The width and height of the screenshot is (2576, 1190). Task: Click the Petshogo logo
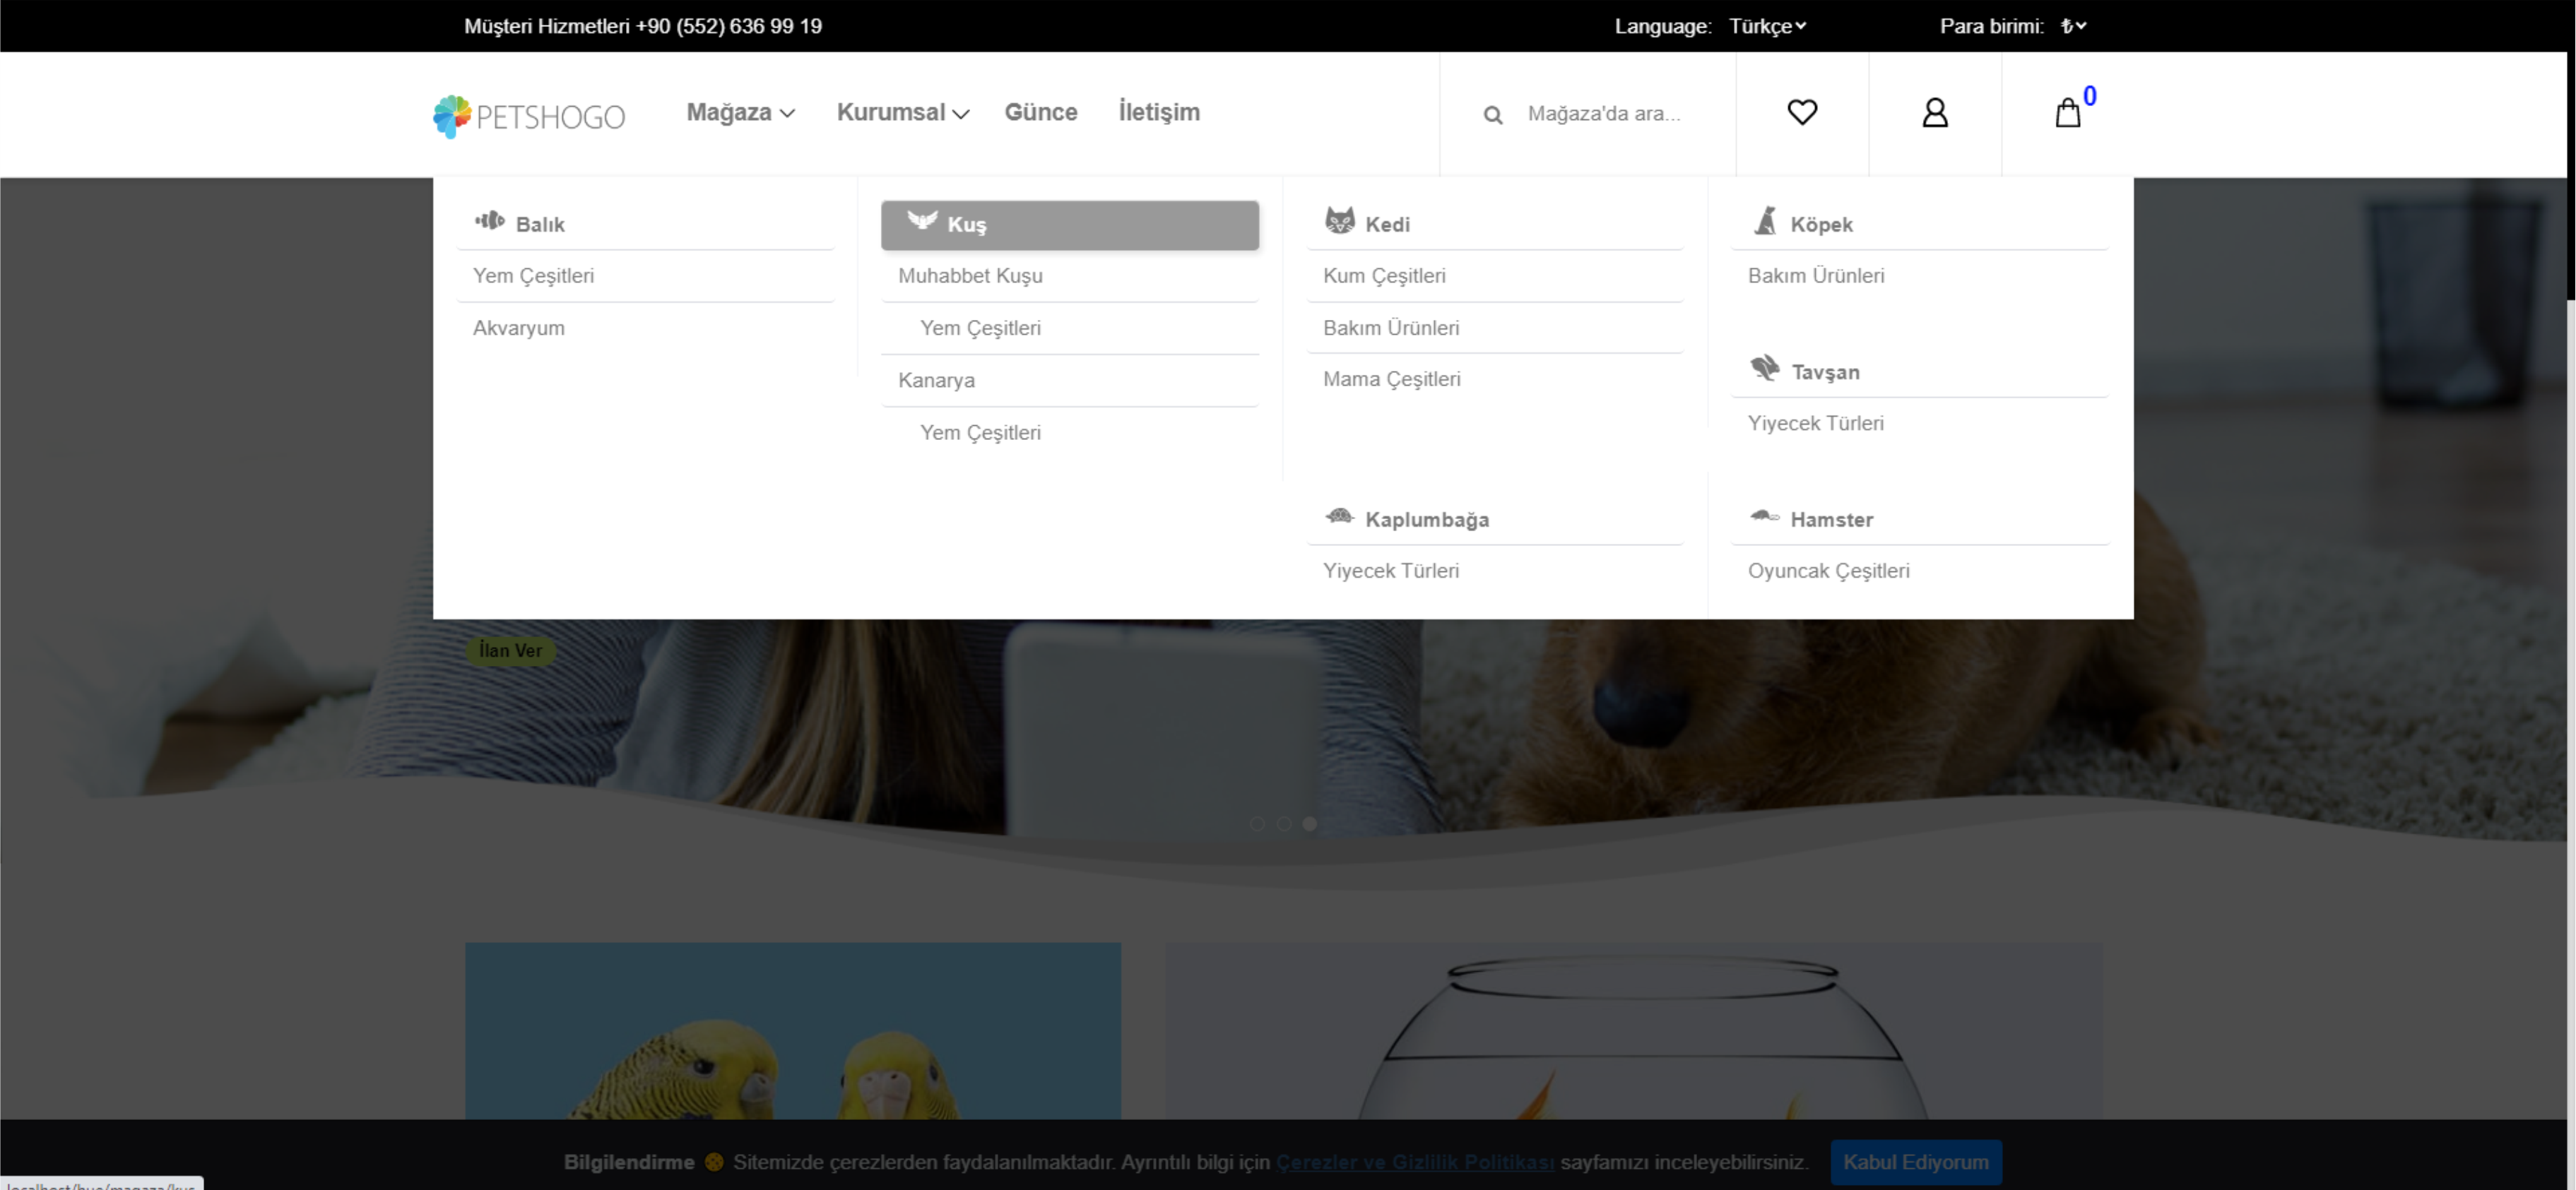pyautogui.click(x=529, y=116)
